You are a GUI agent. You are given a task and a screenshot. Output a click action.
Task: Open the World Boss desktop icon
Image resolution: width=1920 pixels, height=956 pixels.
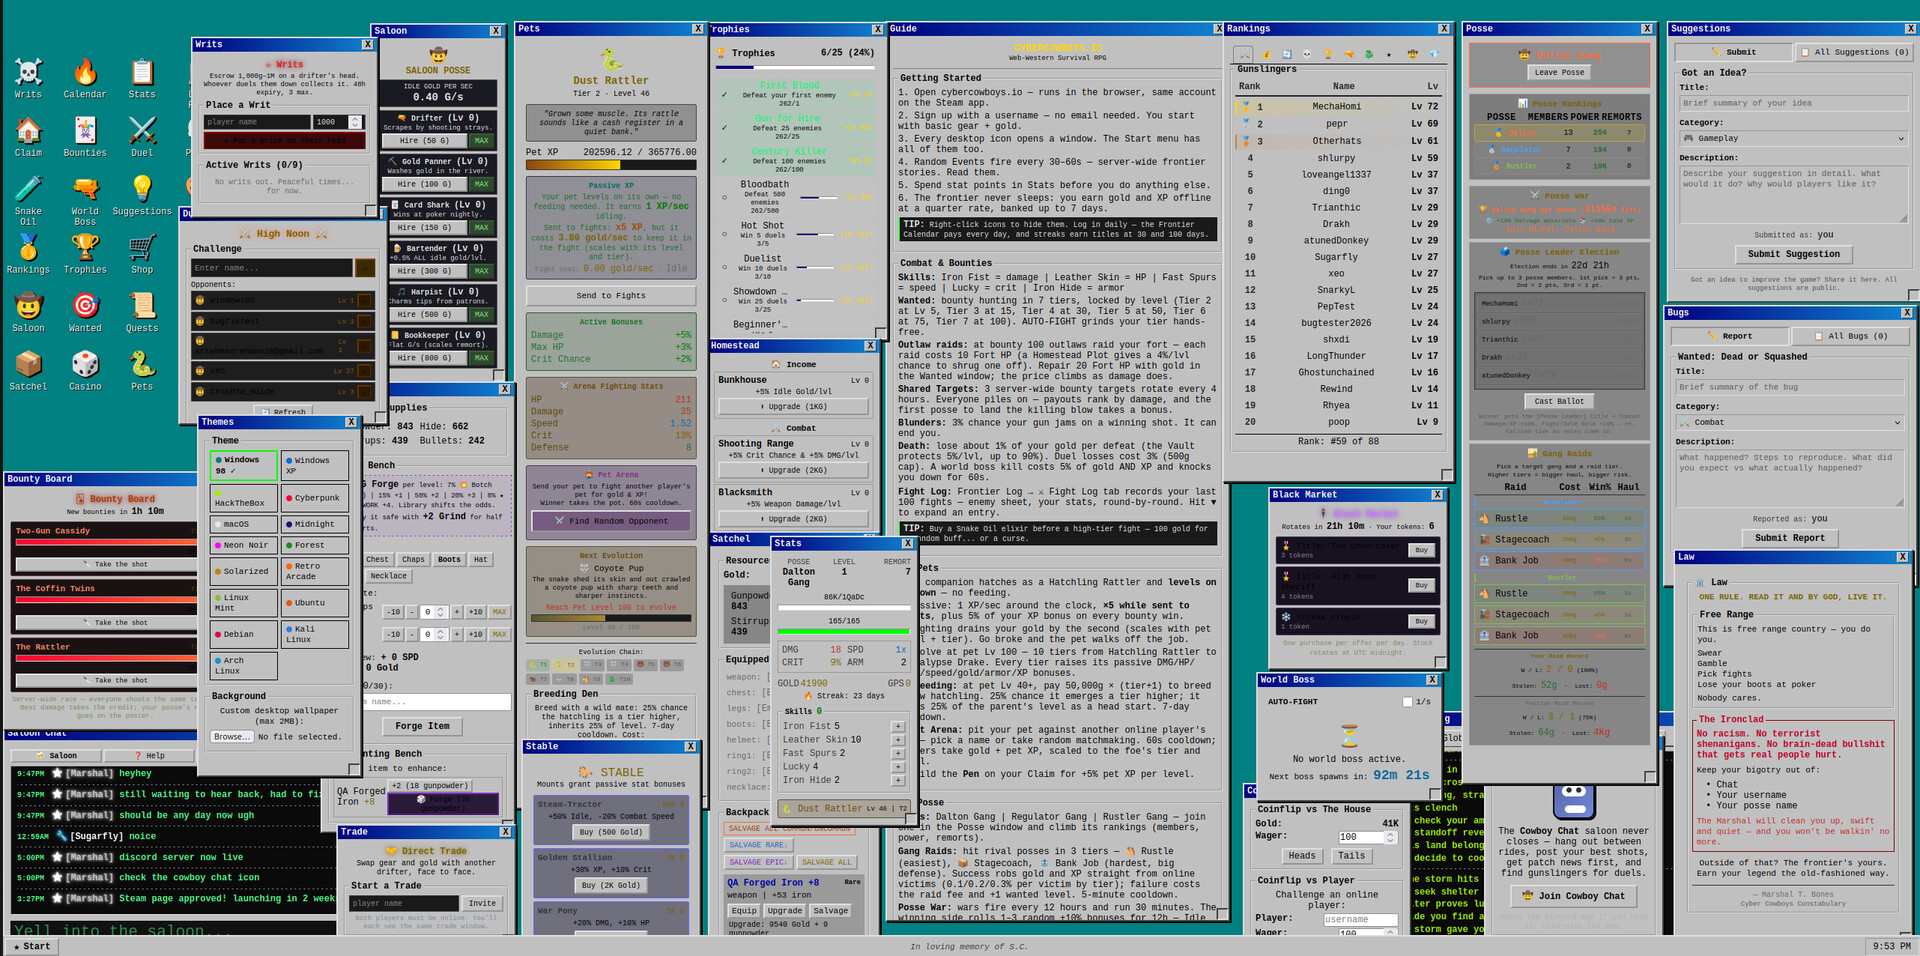coord(85,199)
